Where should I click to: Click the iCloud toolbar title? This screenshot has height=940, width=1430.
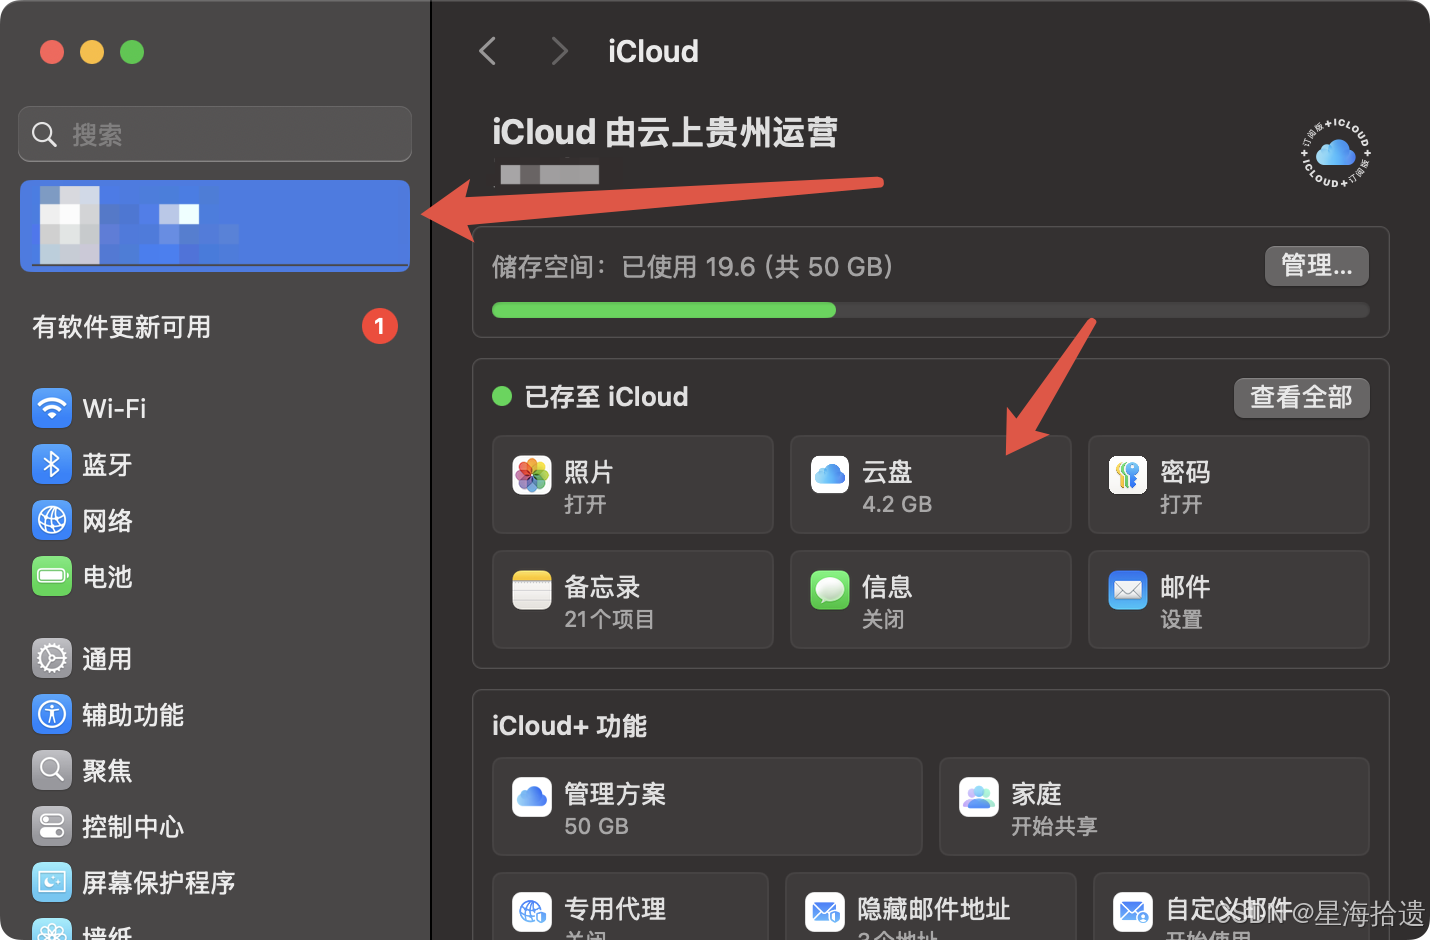point(653,51)
